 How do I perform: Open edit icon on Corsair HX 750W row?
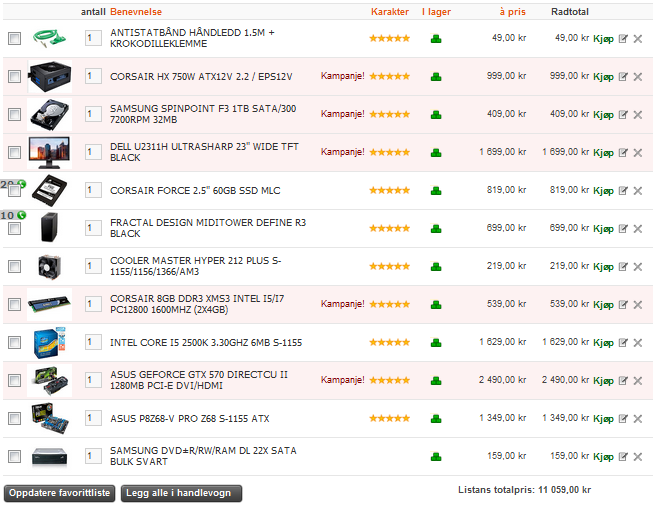click(x=623, y=76)
